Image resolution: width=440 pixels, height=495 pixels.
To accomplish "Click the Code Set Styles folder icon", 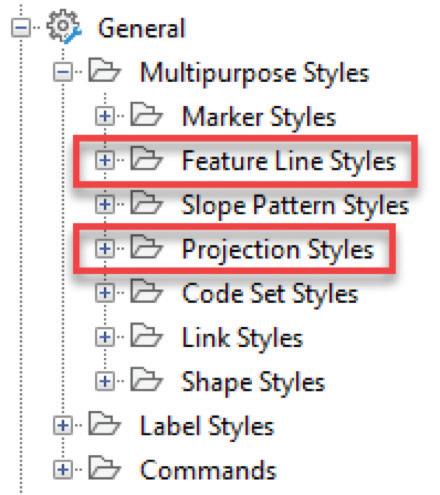I will click(146, 291).
